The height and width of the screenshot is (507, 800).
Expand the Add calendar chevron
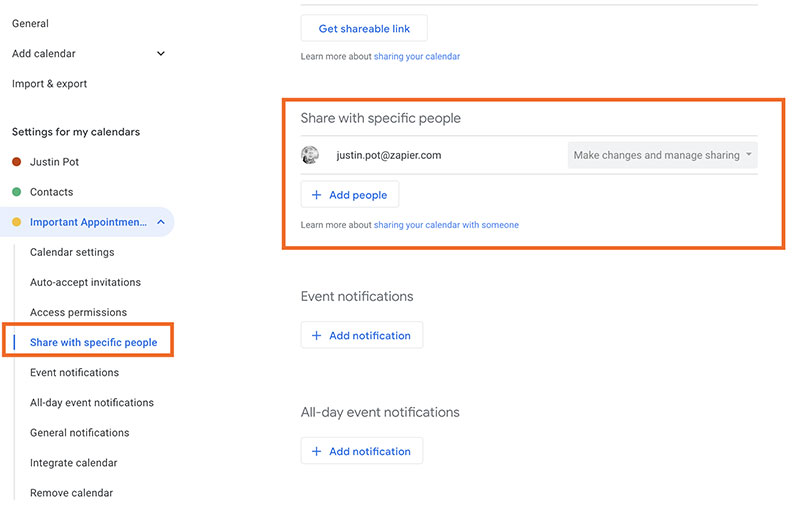(161, 54)
